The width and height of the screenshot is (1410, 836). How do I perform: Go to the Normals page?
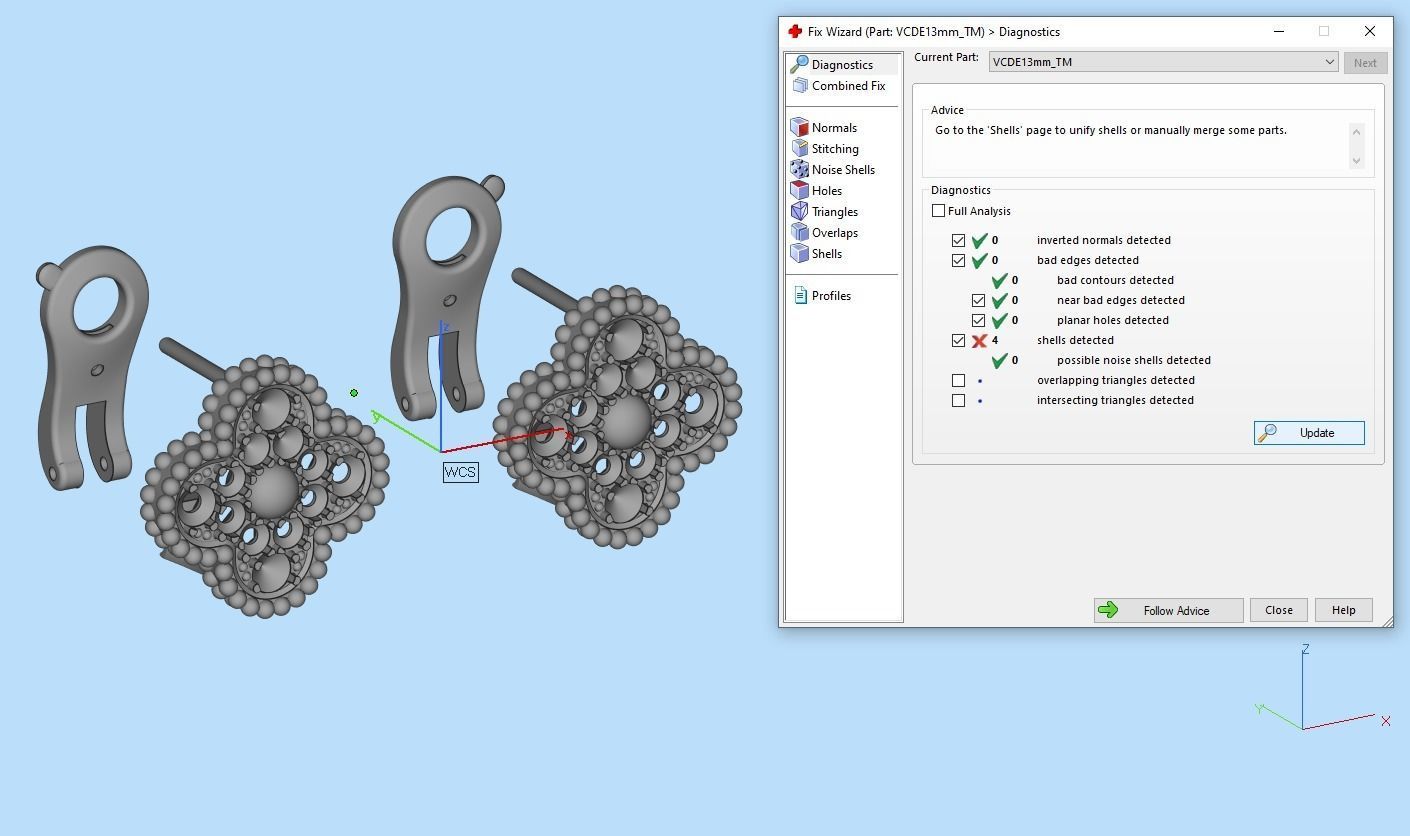tap(834, 127)
